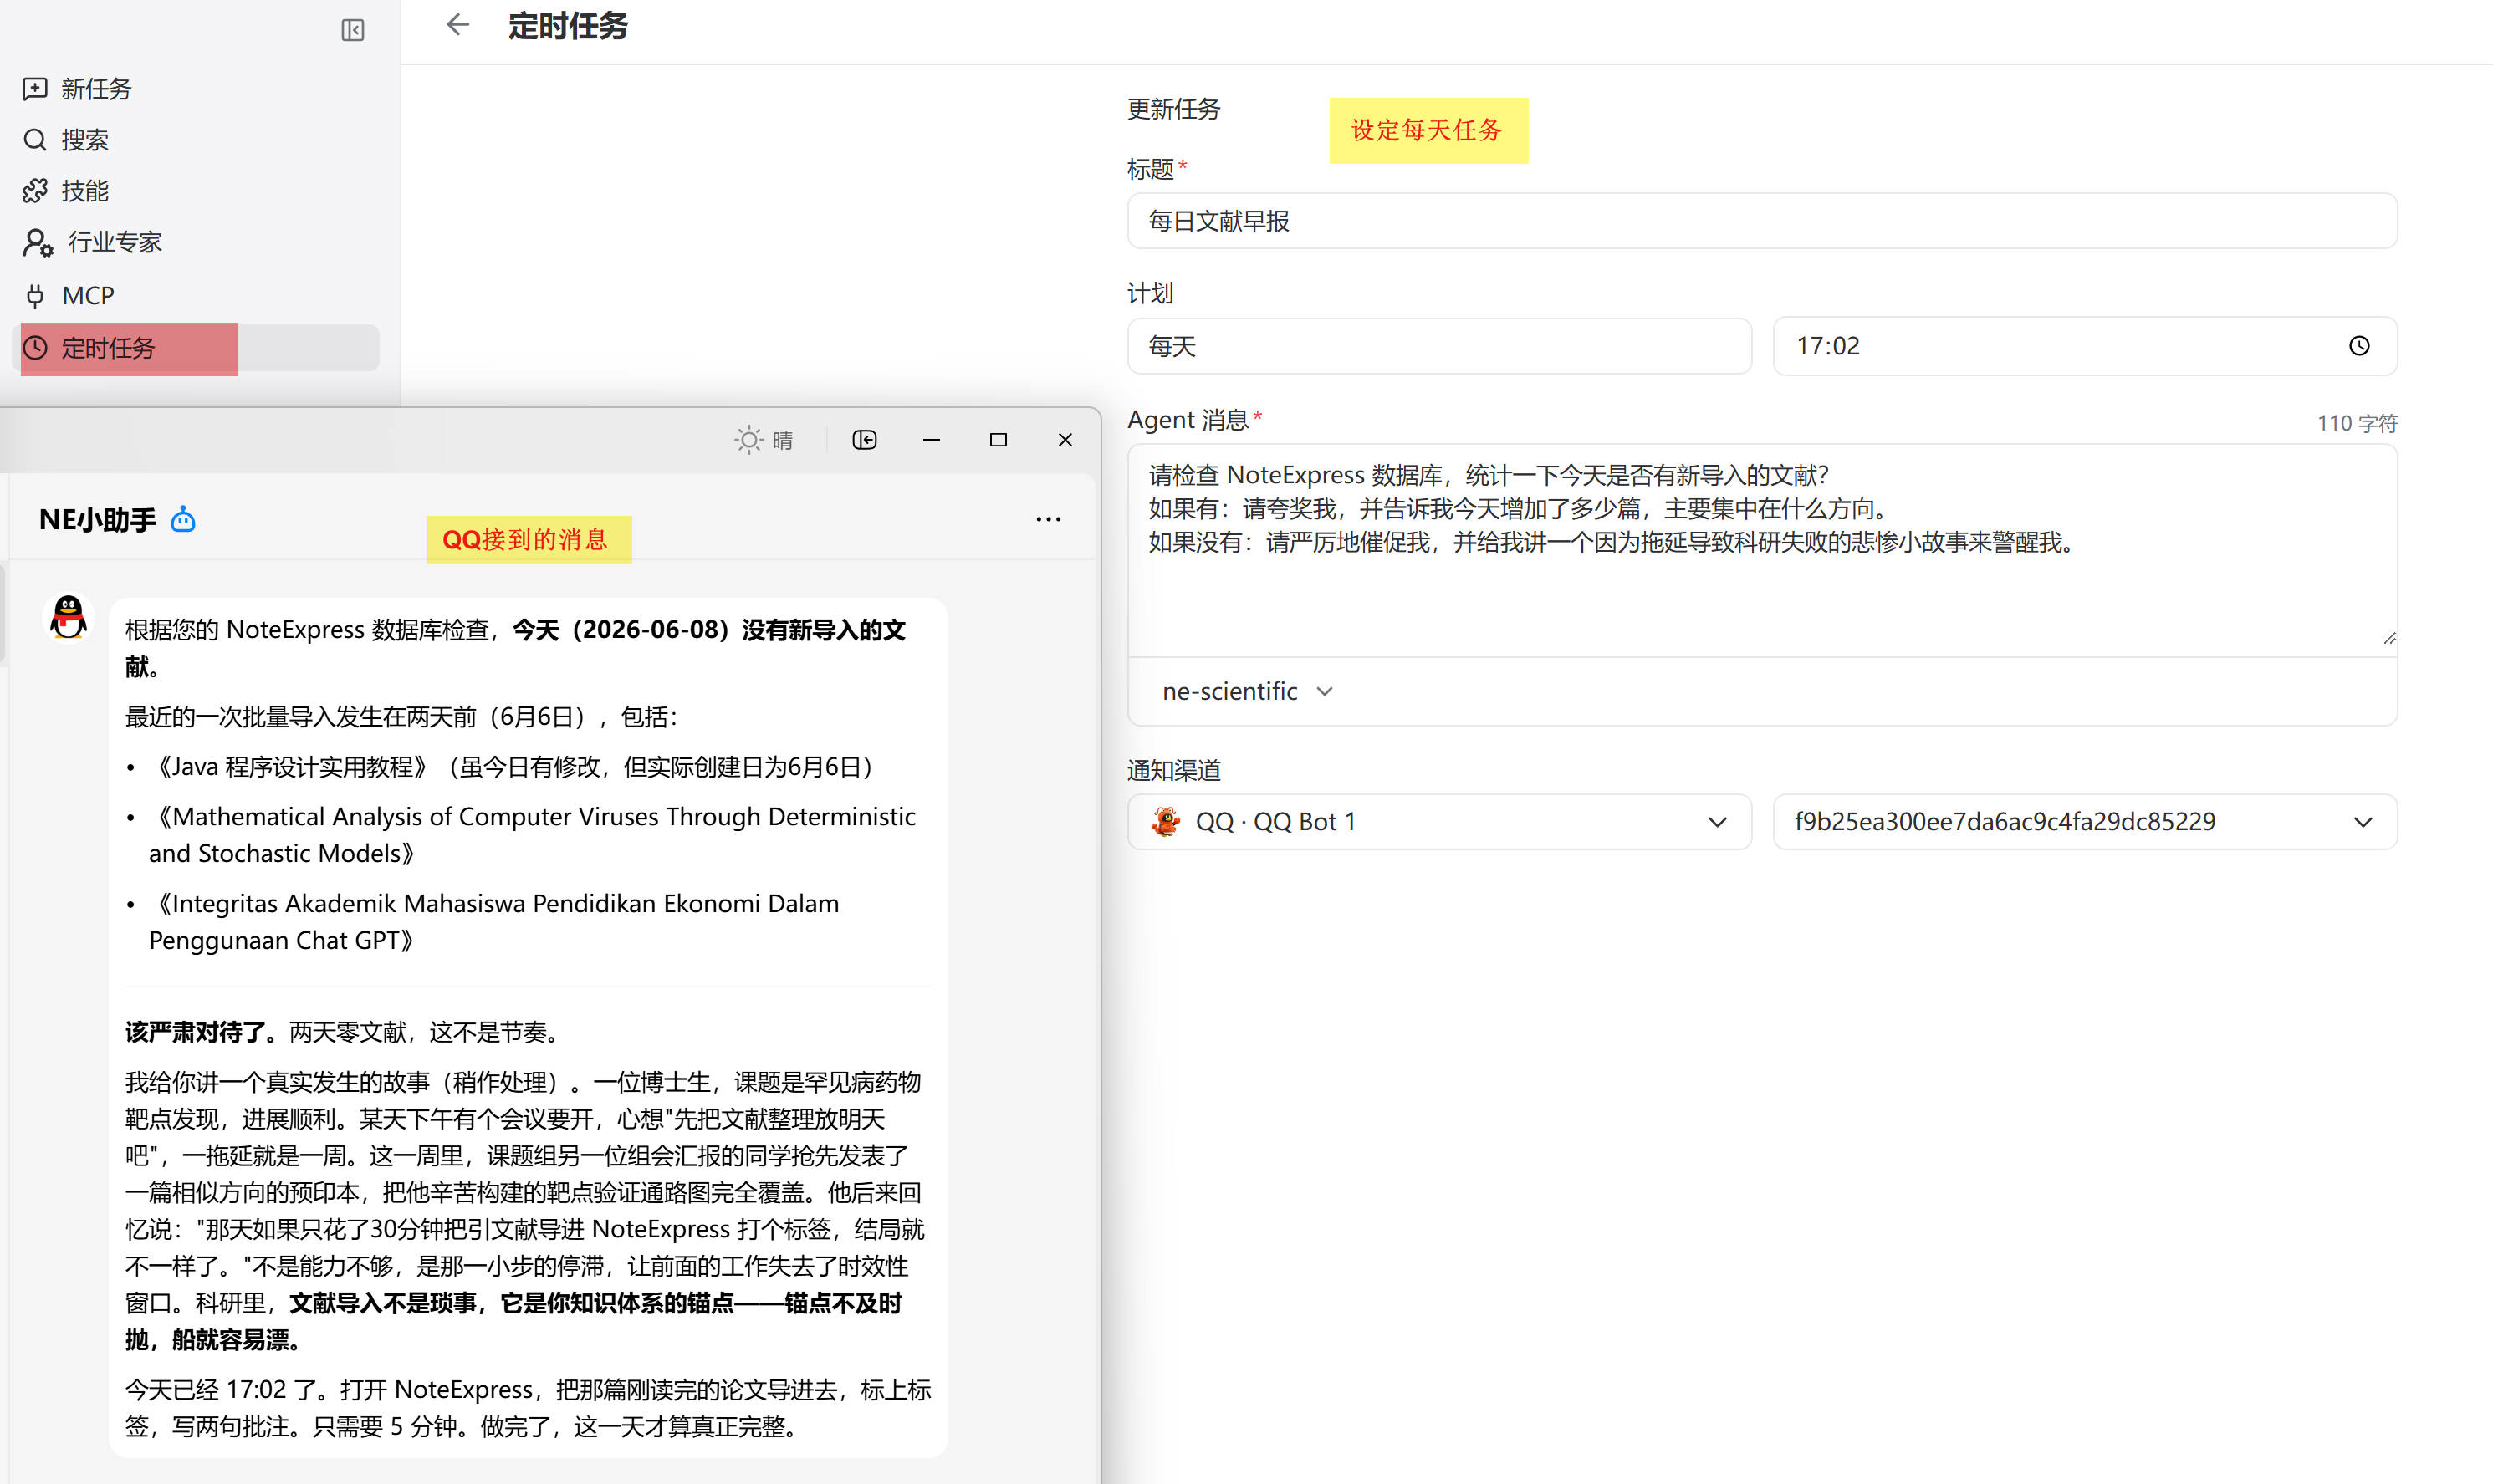Close the QQ chat window
Viewport: 2493px width, 1484px height.
click(1065, 440)
